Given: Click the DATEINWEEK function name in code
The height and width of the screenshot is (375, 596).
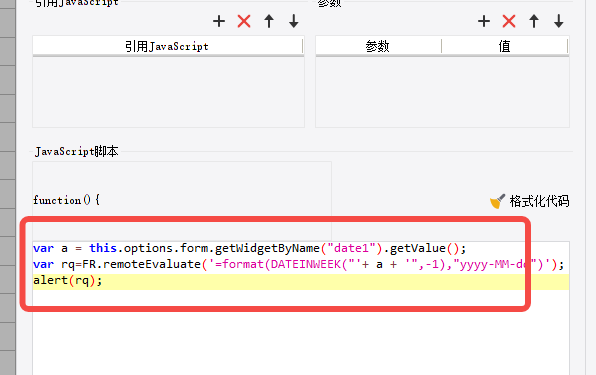Looking at the screenshot, I should 306,264.
